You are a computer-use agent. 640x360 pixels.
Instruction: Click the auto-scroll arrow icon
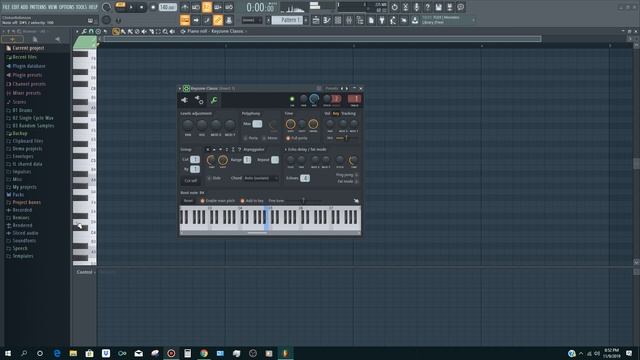click(x=196, y=20)
